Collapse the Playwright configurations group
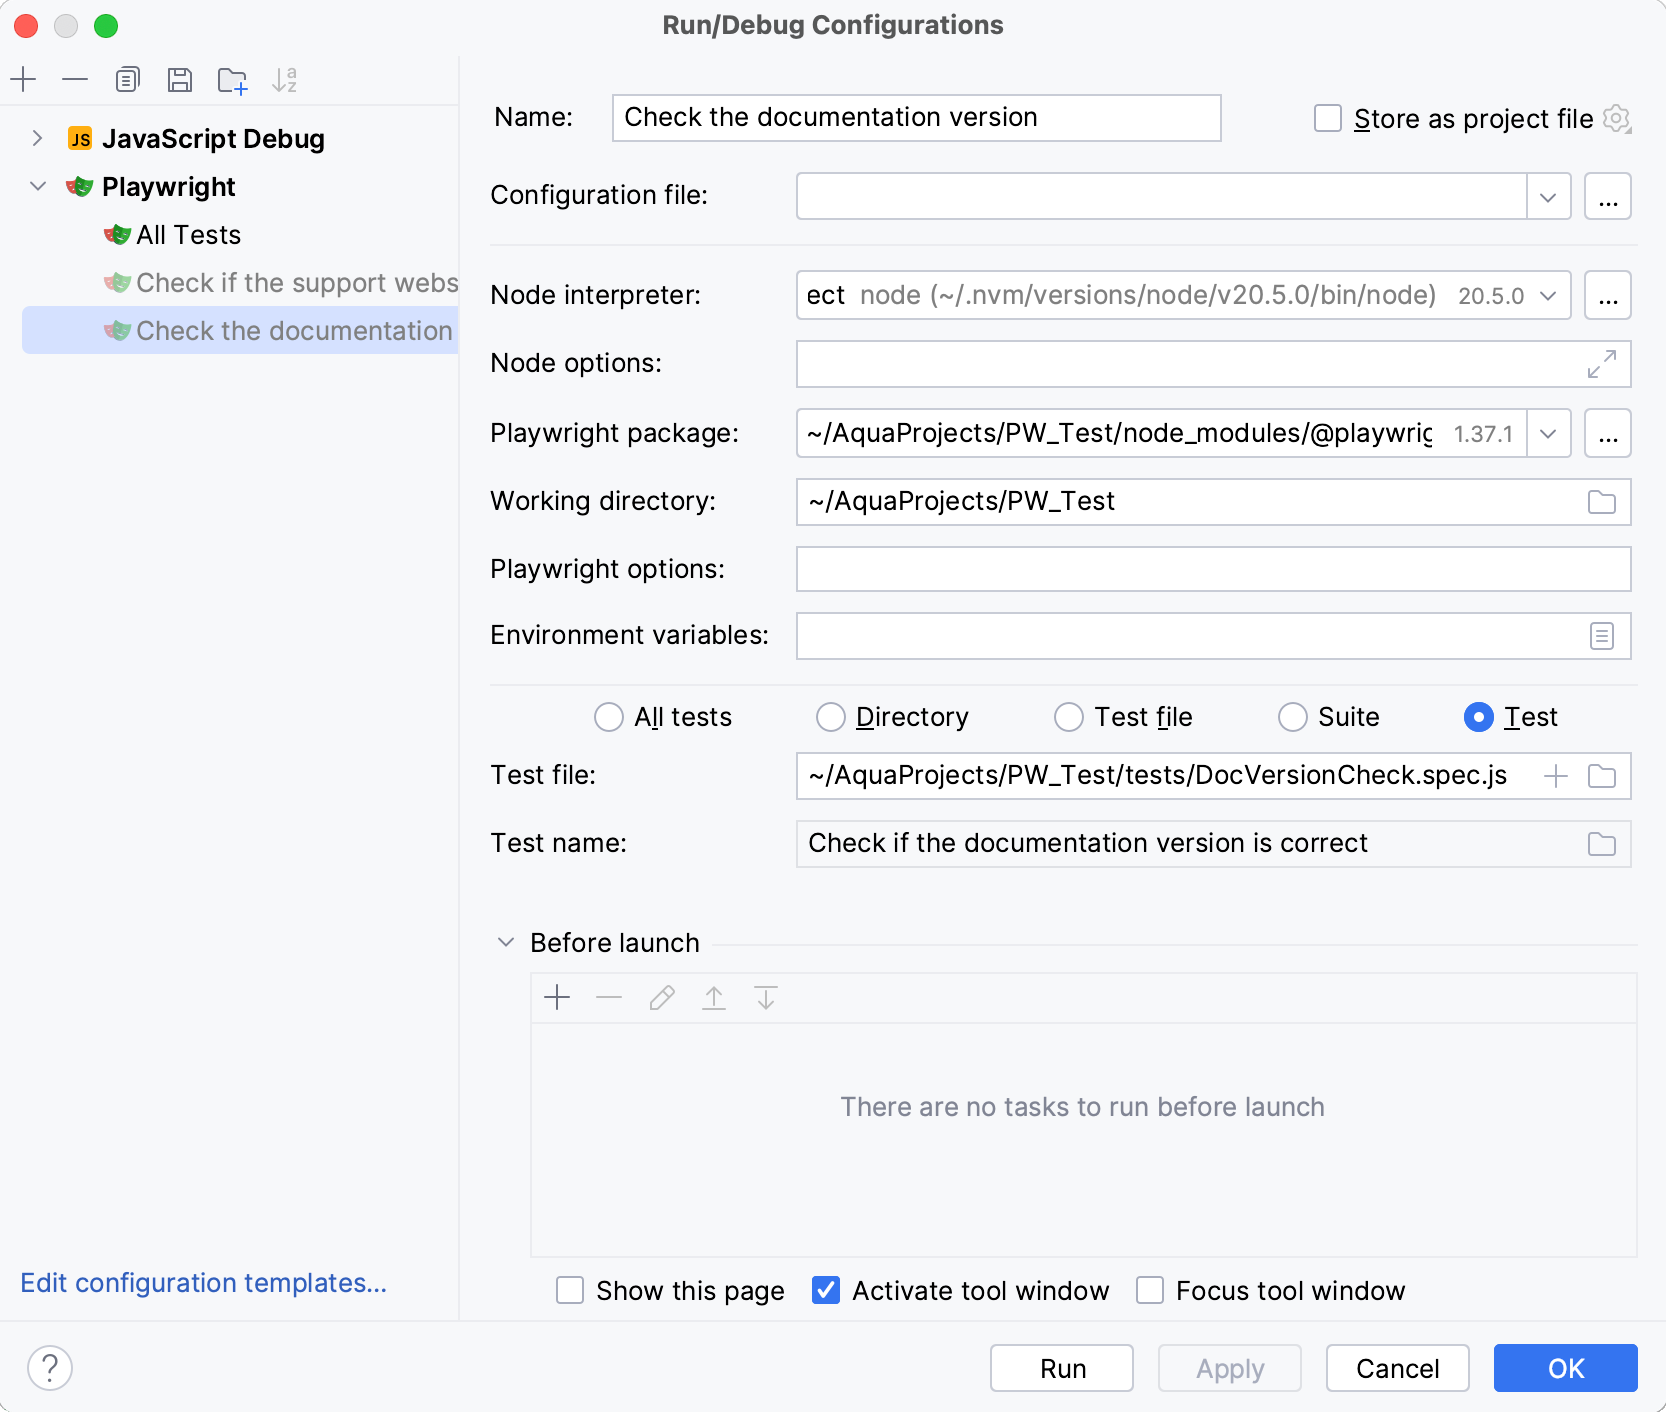This screenshot has width=1666, height=1412. pos(38,186)
